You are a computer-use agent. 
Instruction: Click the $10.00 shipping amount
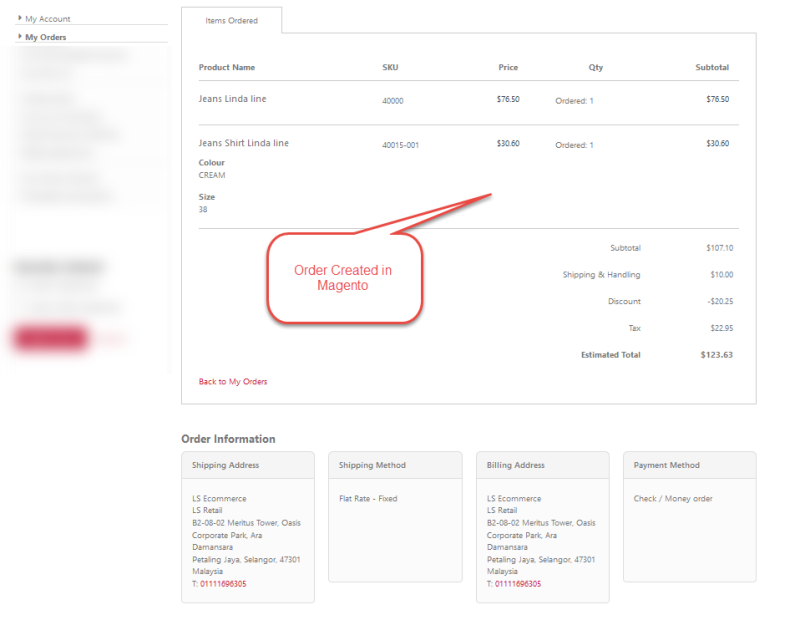point(722,275)
